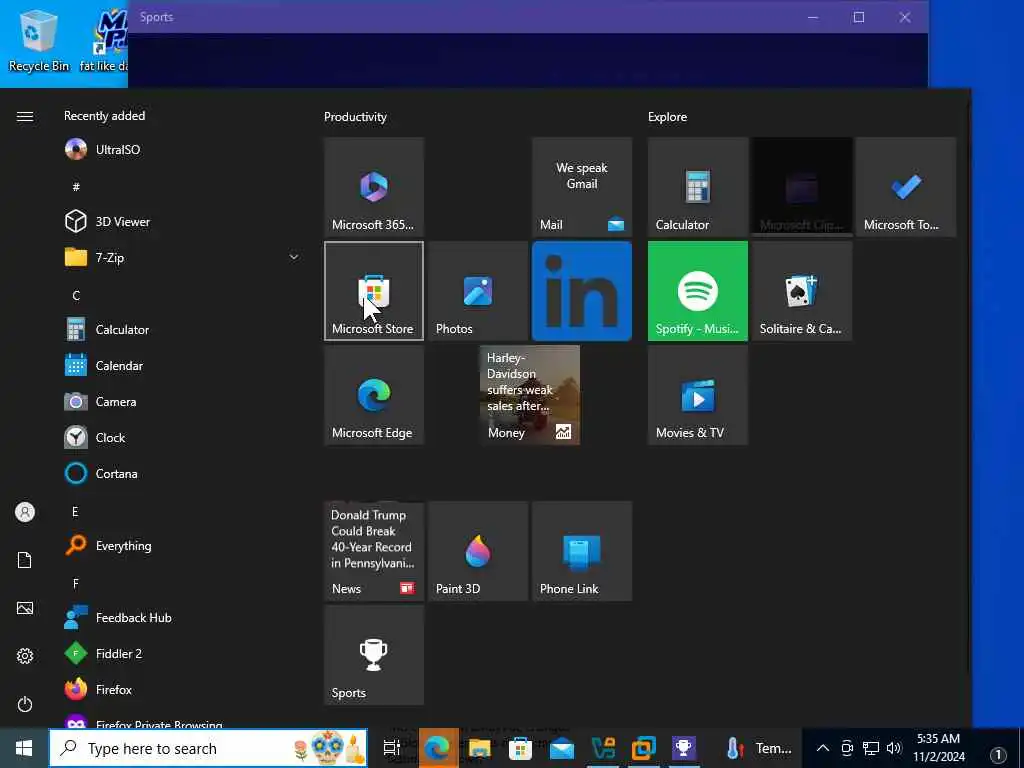Viewport: 1024px width, 768px height.
Task: Open the News live tile
Action: pos(374,551)
